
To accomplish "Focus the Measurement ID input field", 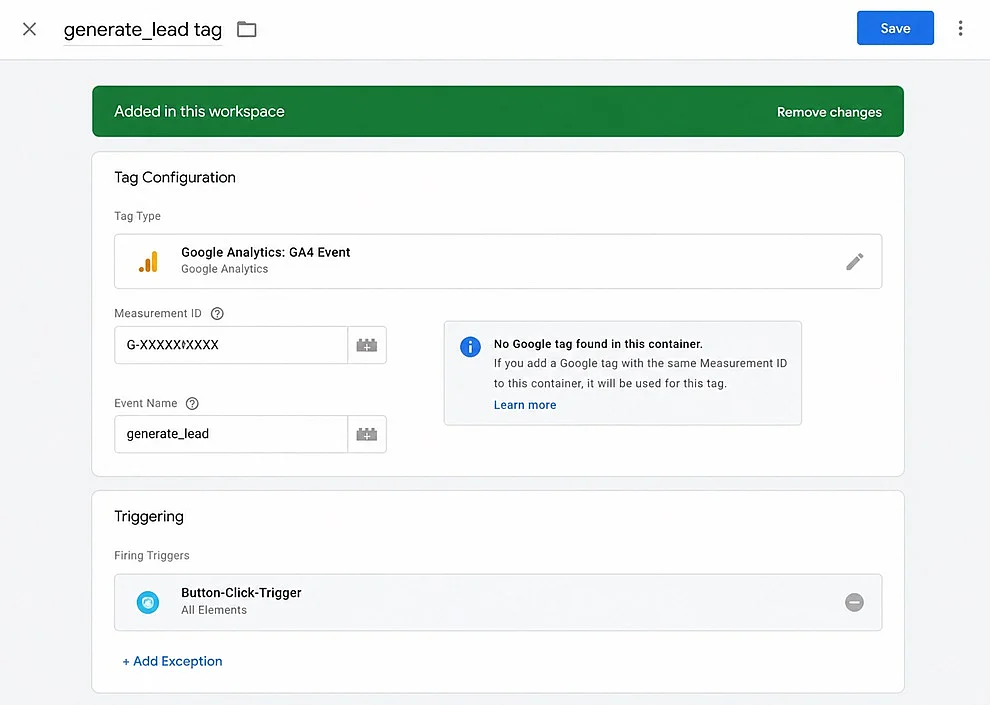I will click(x=231, y=345).
